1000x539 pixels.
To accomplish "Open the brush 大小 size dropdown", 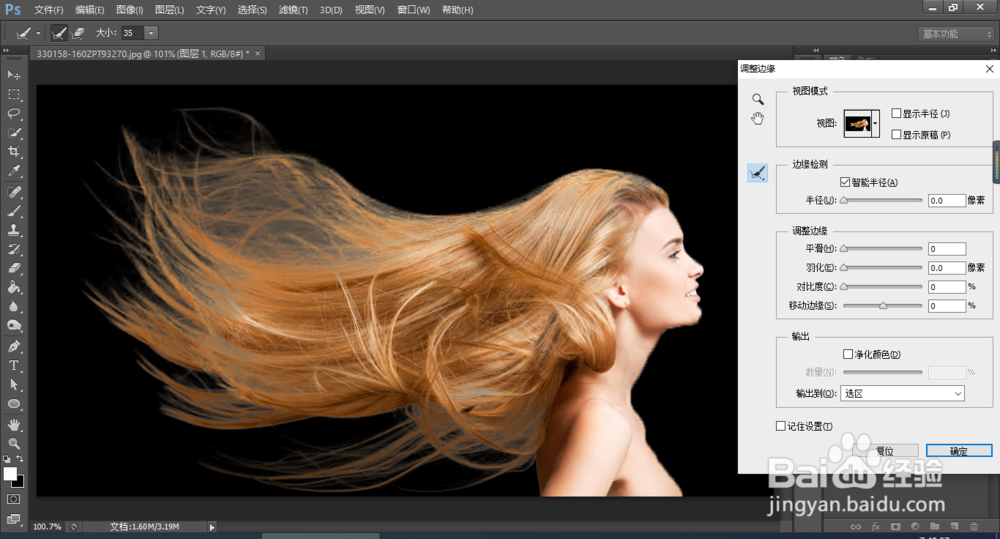I will pyautogui.click(x=151, y=33).
